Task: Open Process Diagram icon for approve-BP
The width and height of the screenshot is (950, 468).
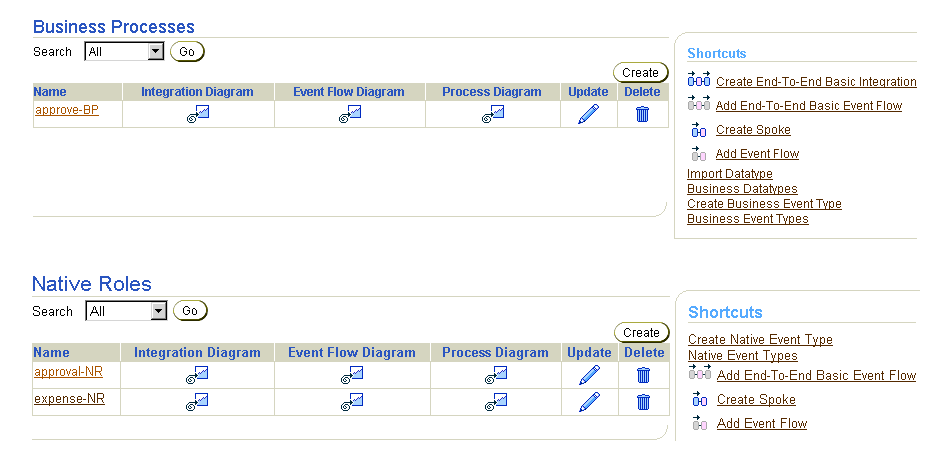Action: pyautogui.click(x=493, y=114)
